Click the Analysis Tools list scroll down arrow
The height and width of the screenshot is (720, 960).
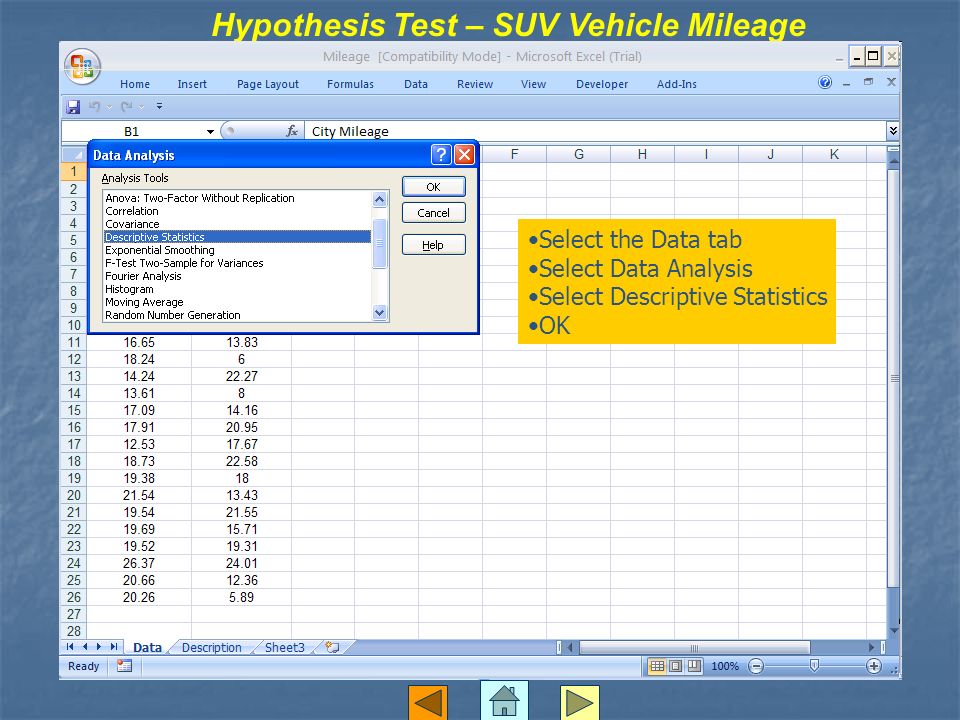380,313
